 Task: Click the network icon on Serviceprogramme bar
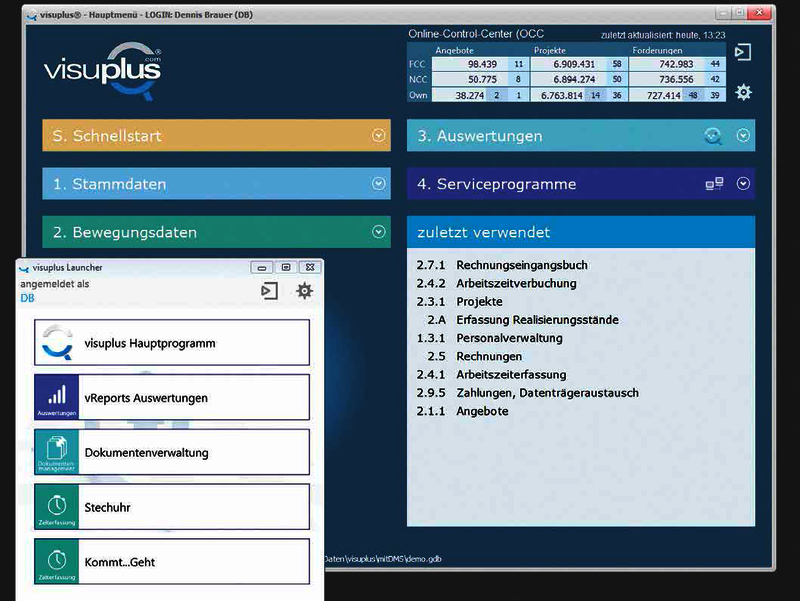(714, 184)
